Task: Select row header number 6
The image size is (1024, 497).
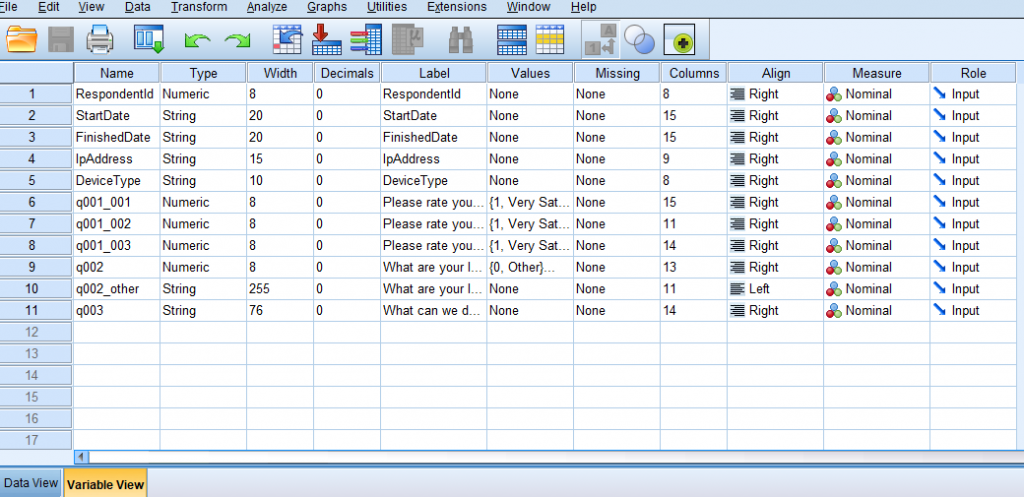Action: click(x=37, y=202)
